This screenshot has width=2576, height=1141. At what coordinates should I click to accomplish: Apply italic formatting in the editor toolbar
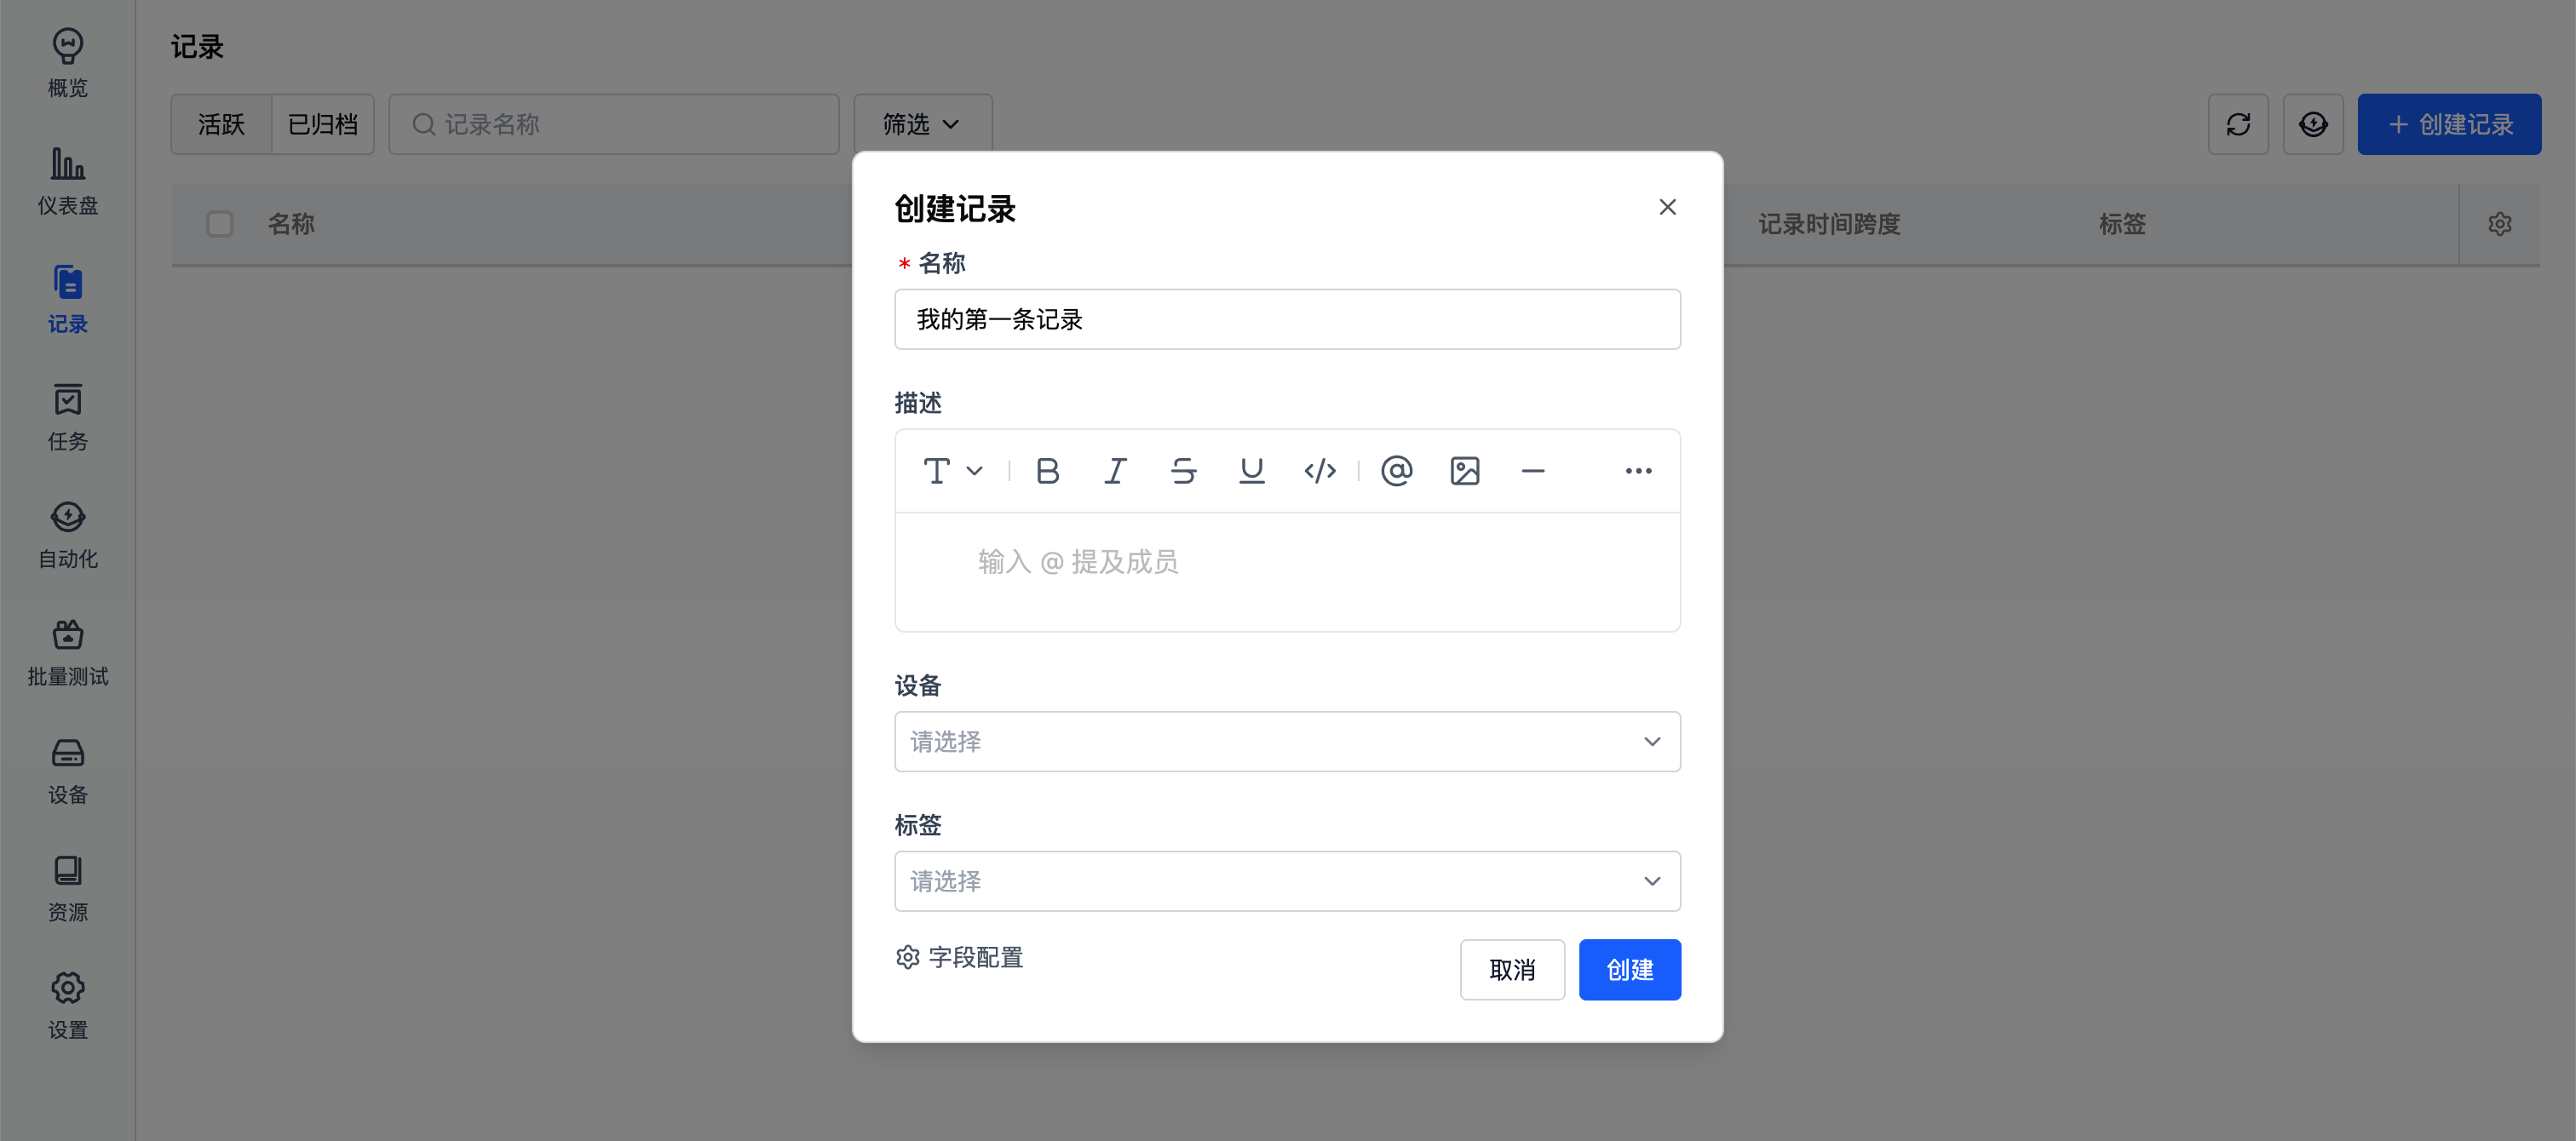(1115, 470)
